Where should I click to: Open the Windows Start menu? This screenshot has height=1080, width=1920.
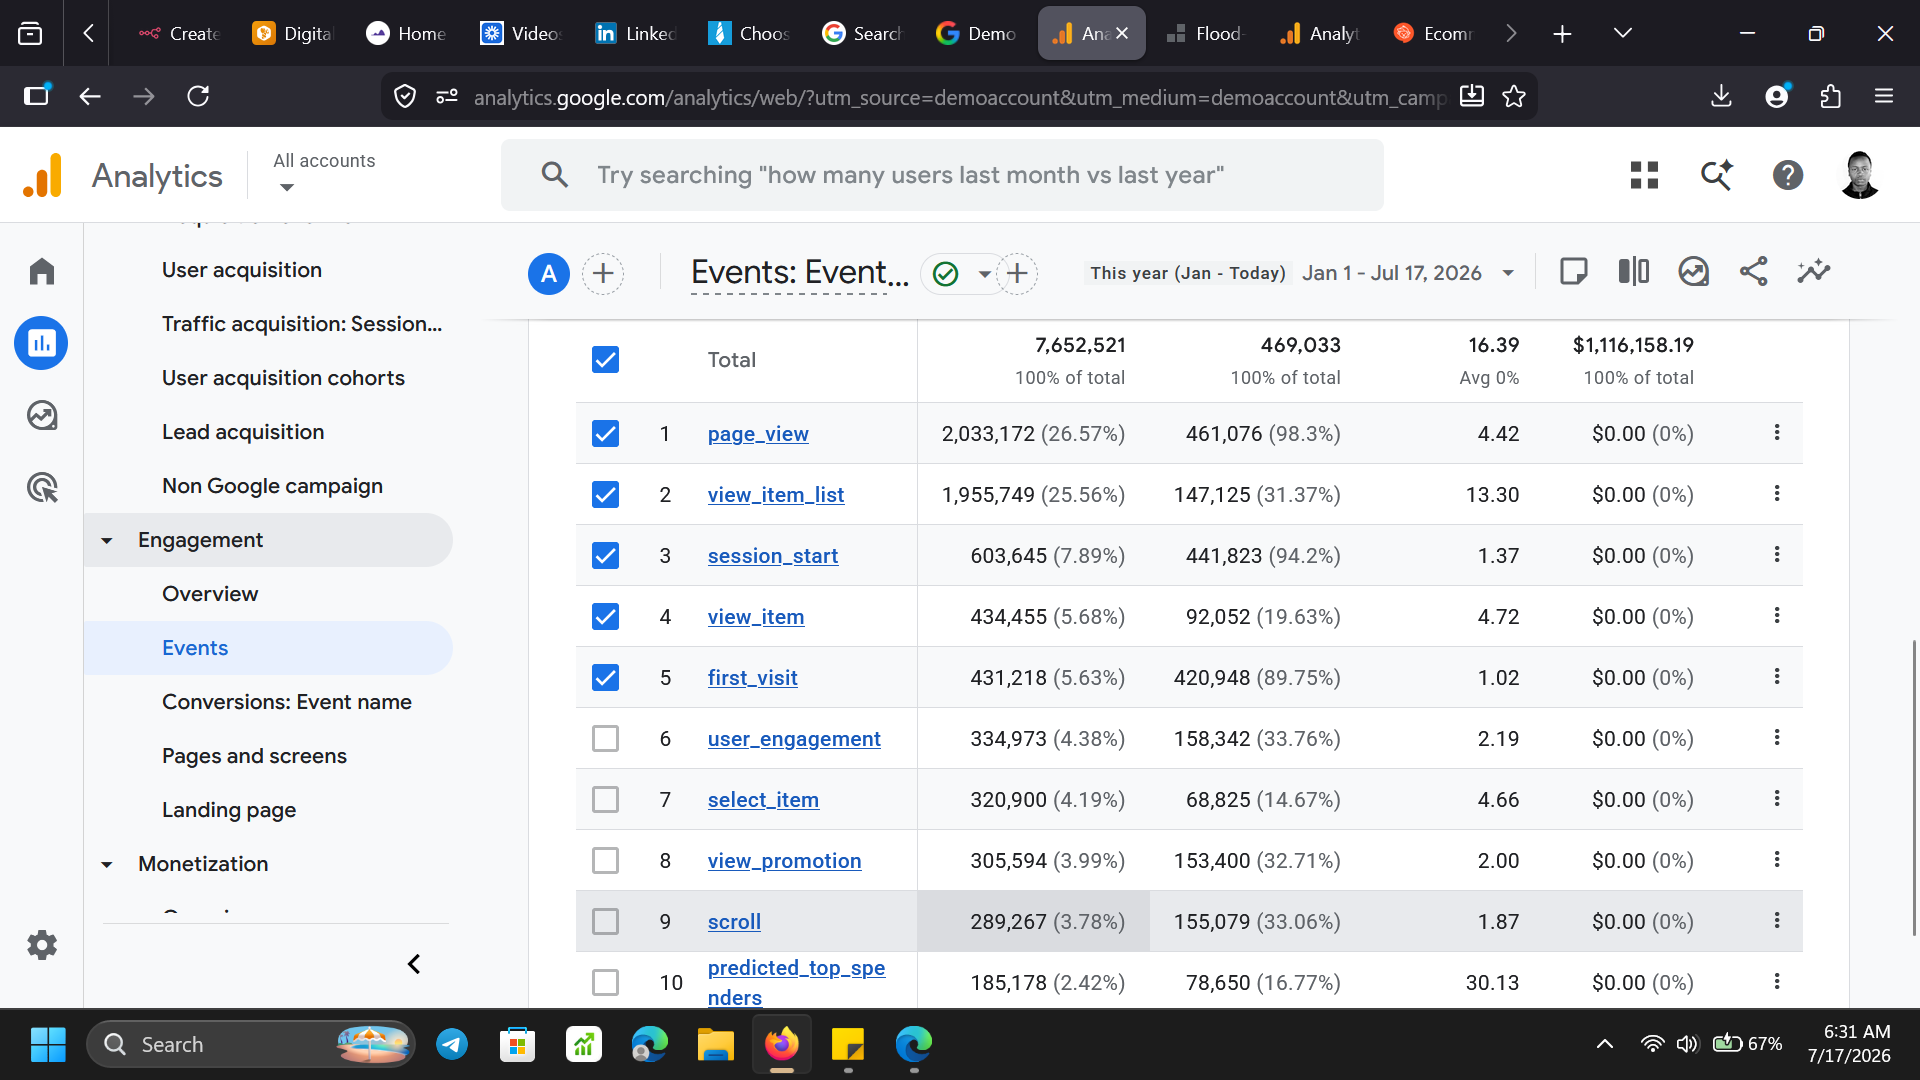[x=48, y=1044]
